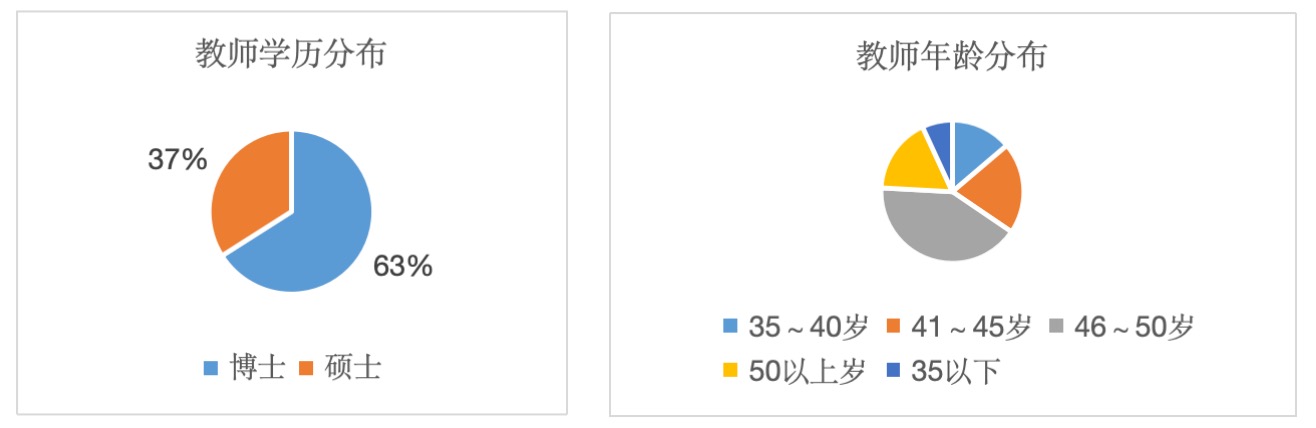Click the blue 博士 legend swatch

pyautogui.click(x=210, y=369)
